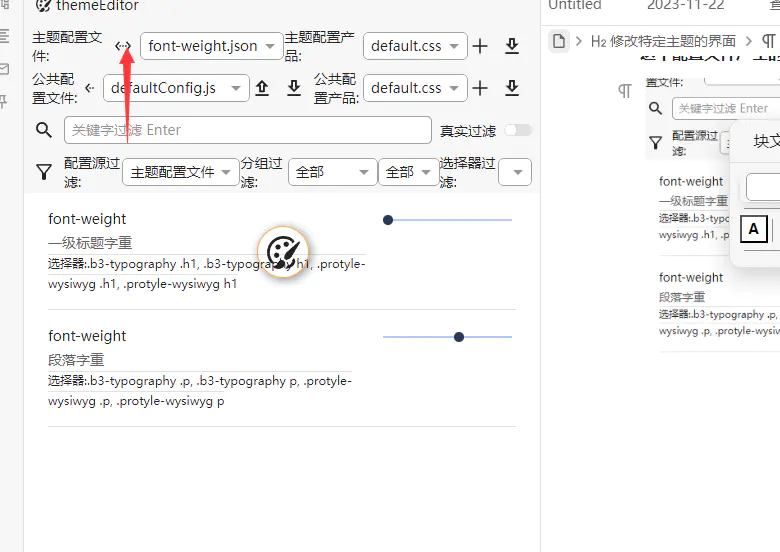Open the 选择器过滤 empty dropdown

(x=515, y=172)
